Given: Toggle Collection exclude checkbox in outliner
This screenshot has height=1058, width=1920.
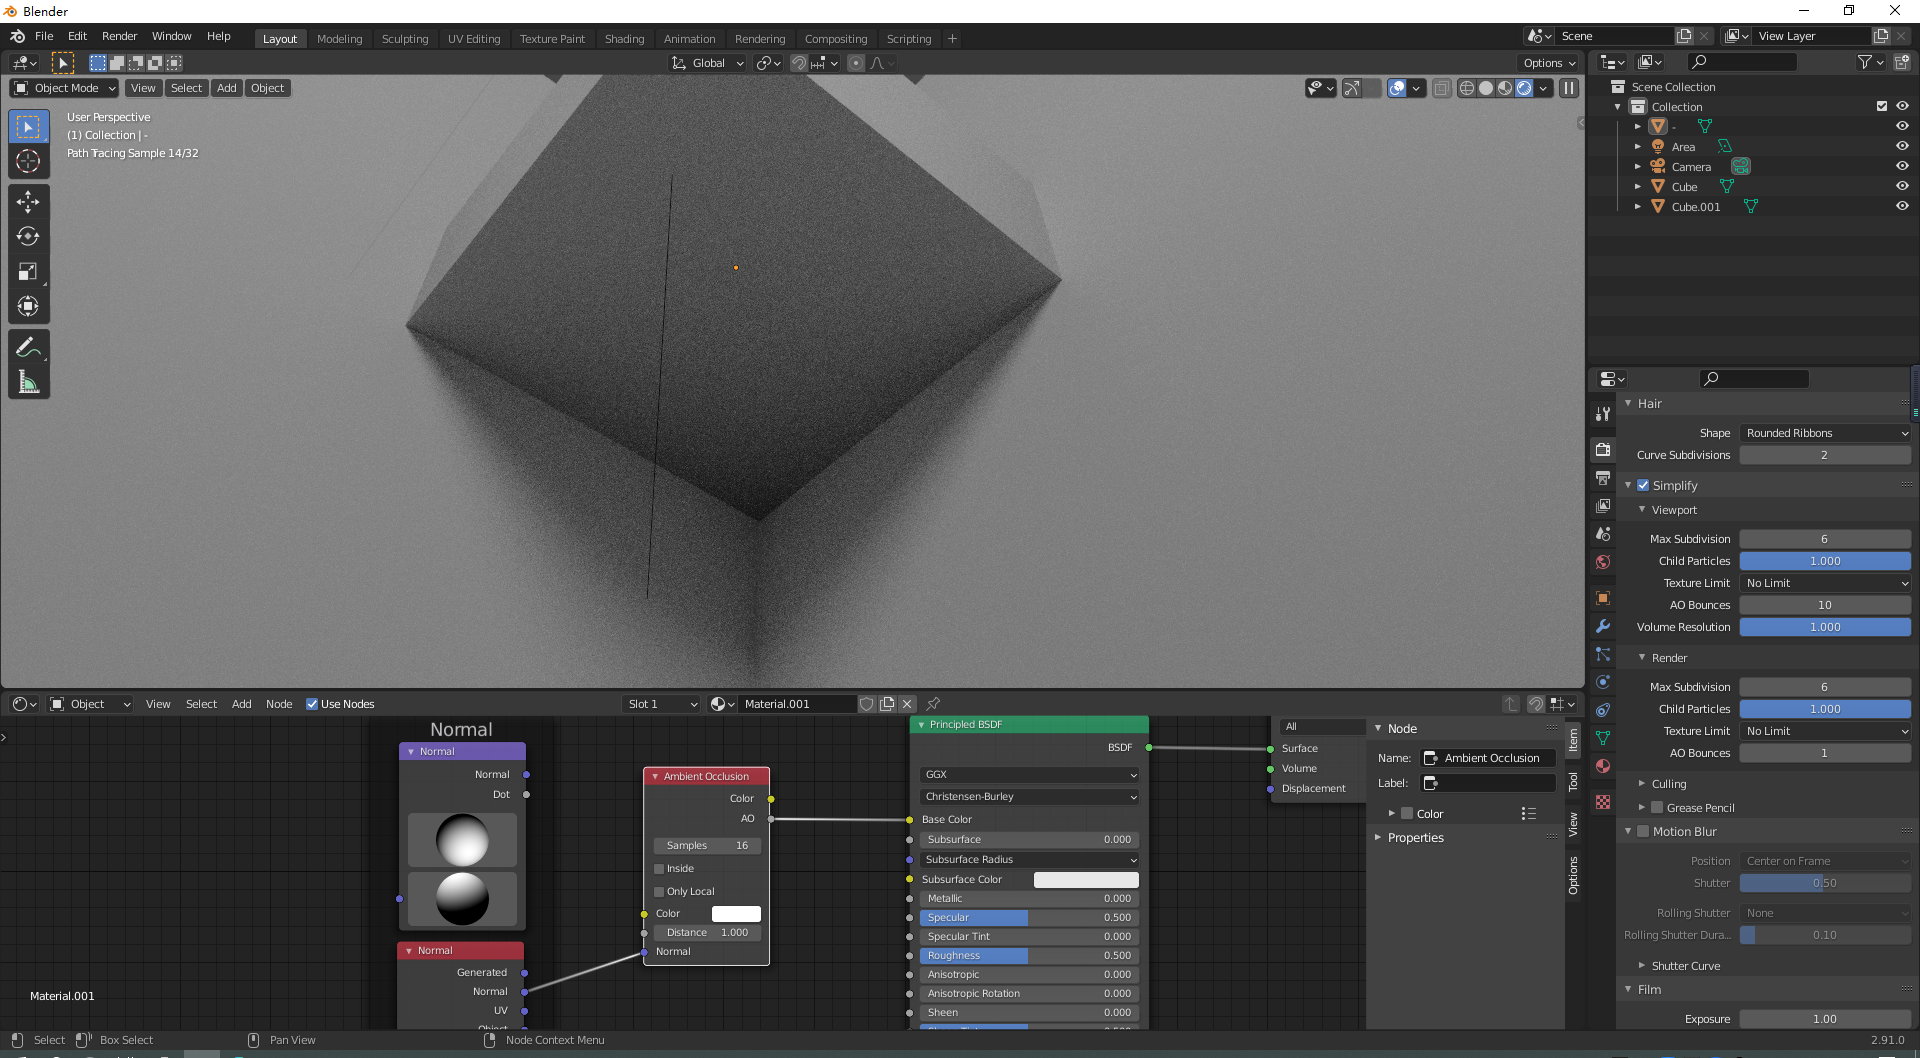Looking at the screenshot, I should pos(1882,106).
